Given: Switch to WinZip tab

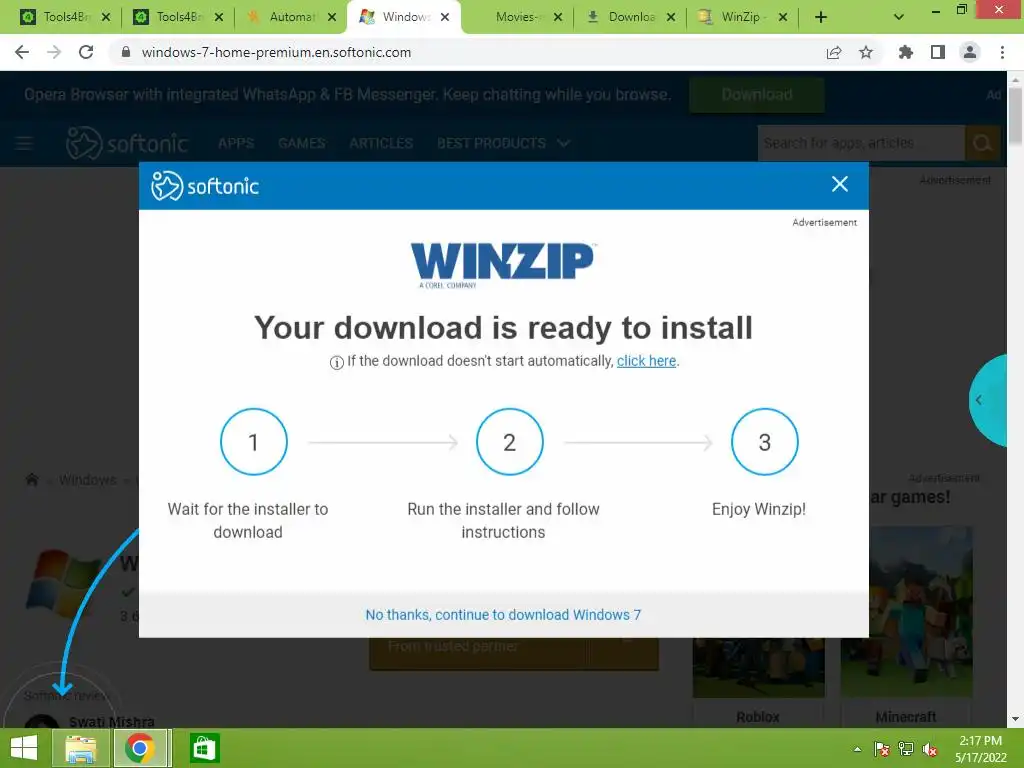Looking at the screenshot, I should pos(735,17).
